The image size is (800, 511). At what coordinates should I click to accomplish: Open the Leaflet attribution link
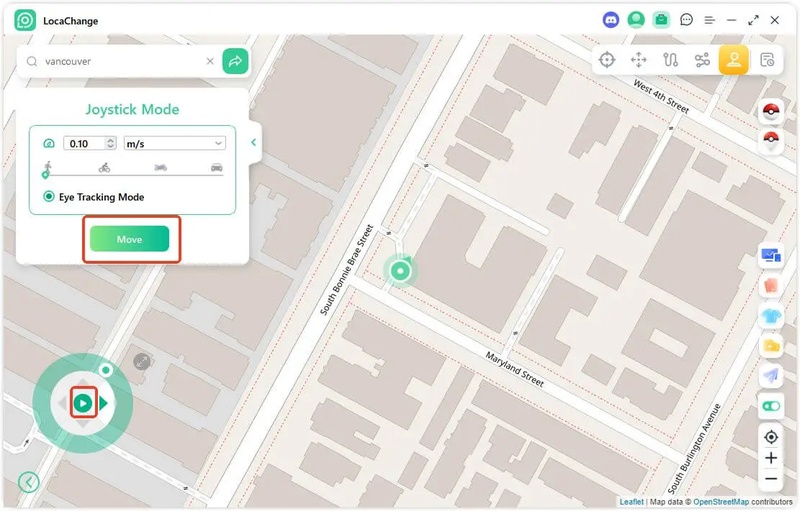click(x=631, y=502)
